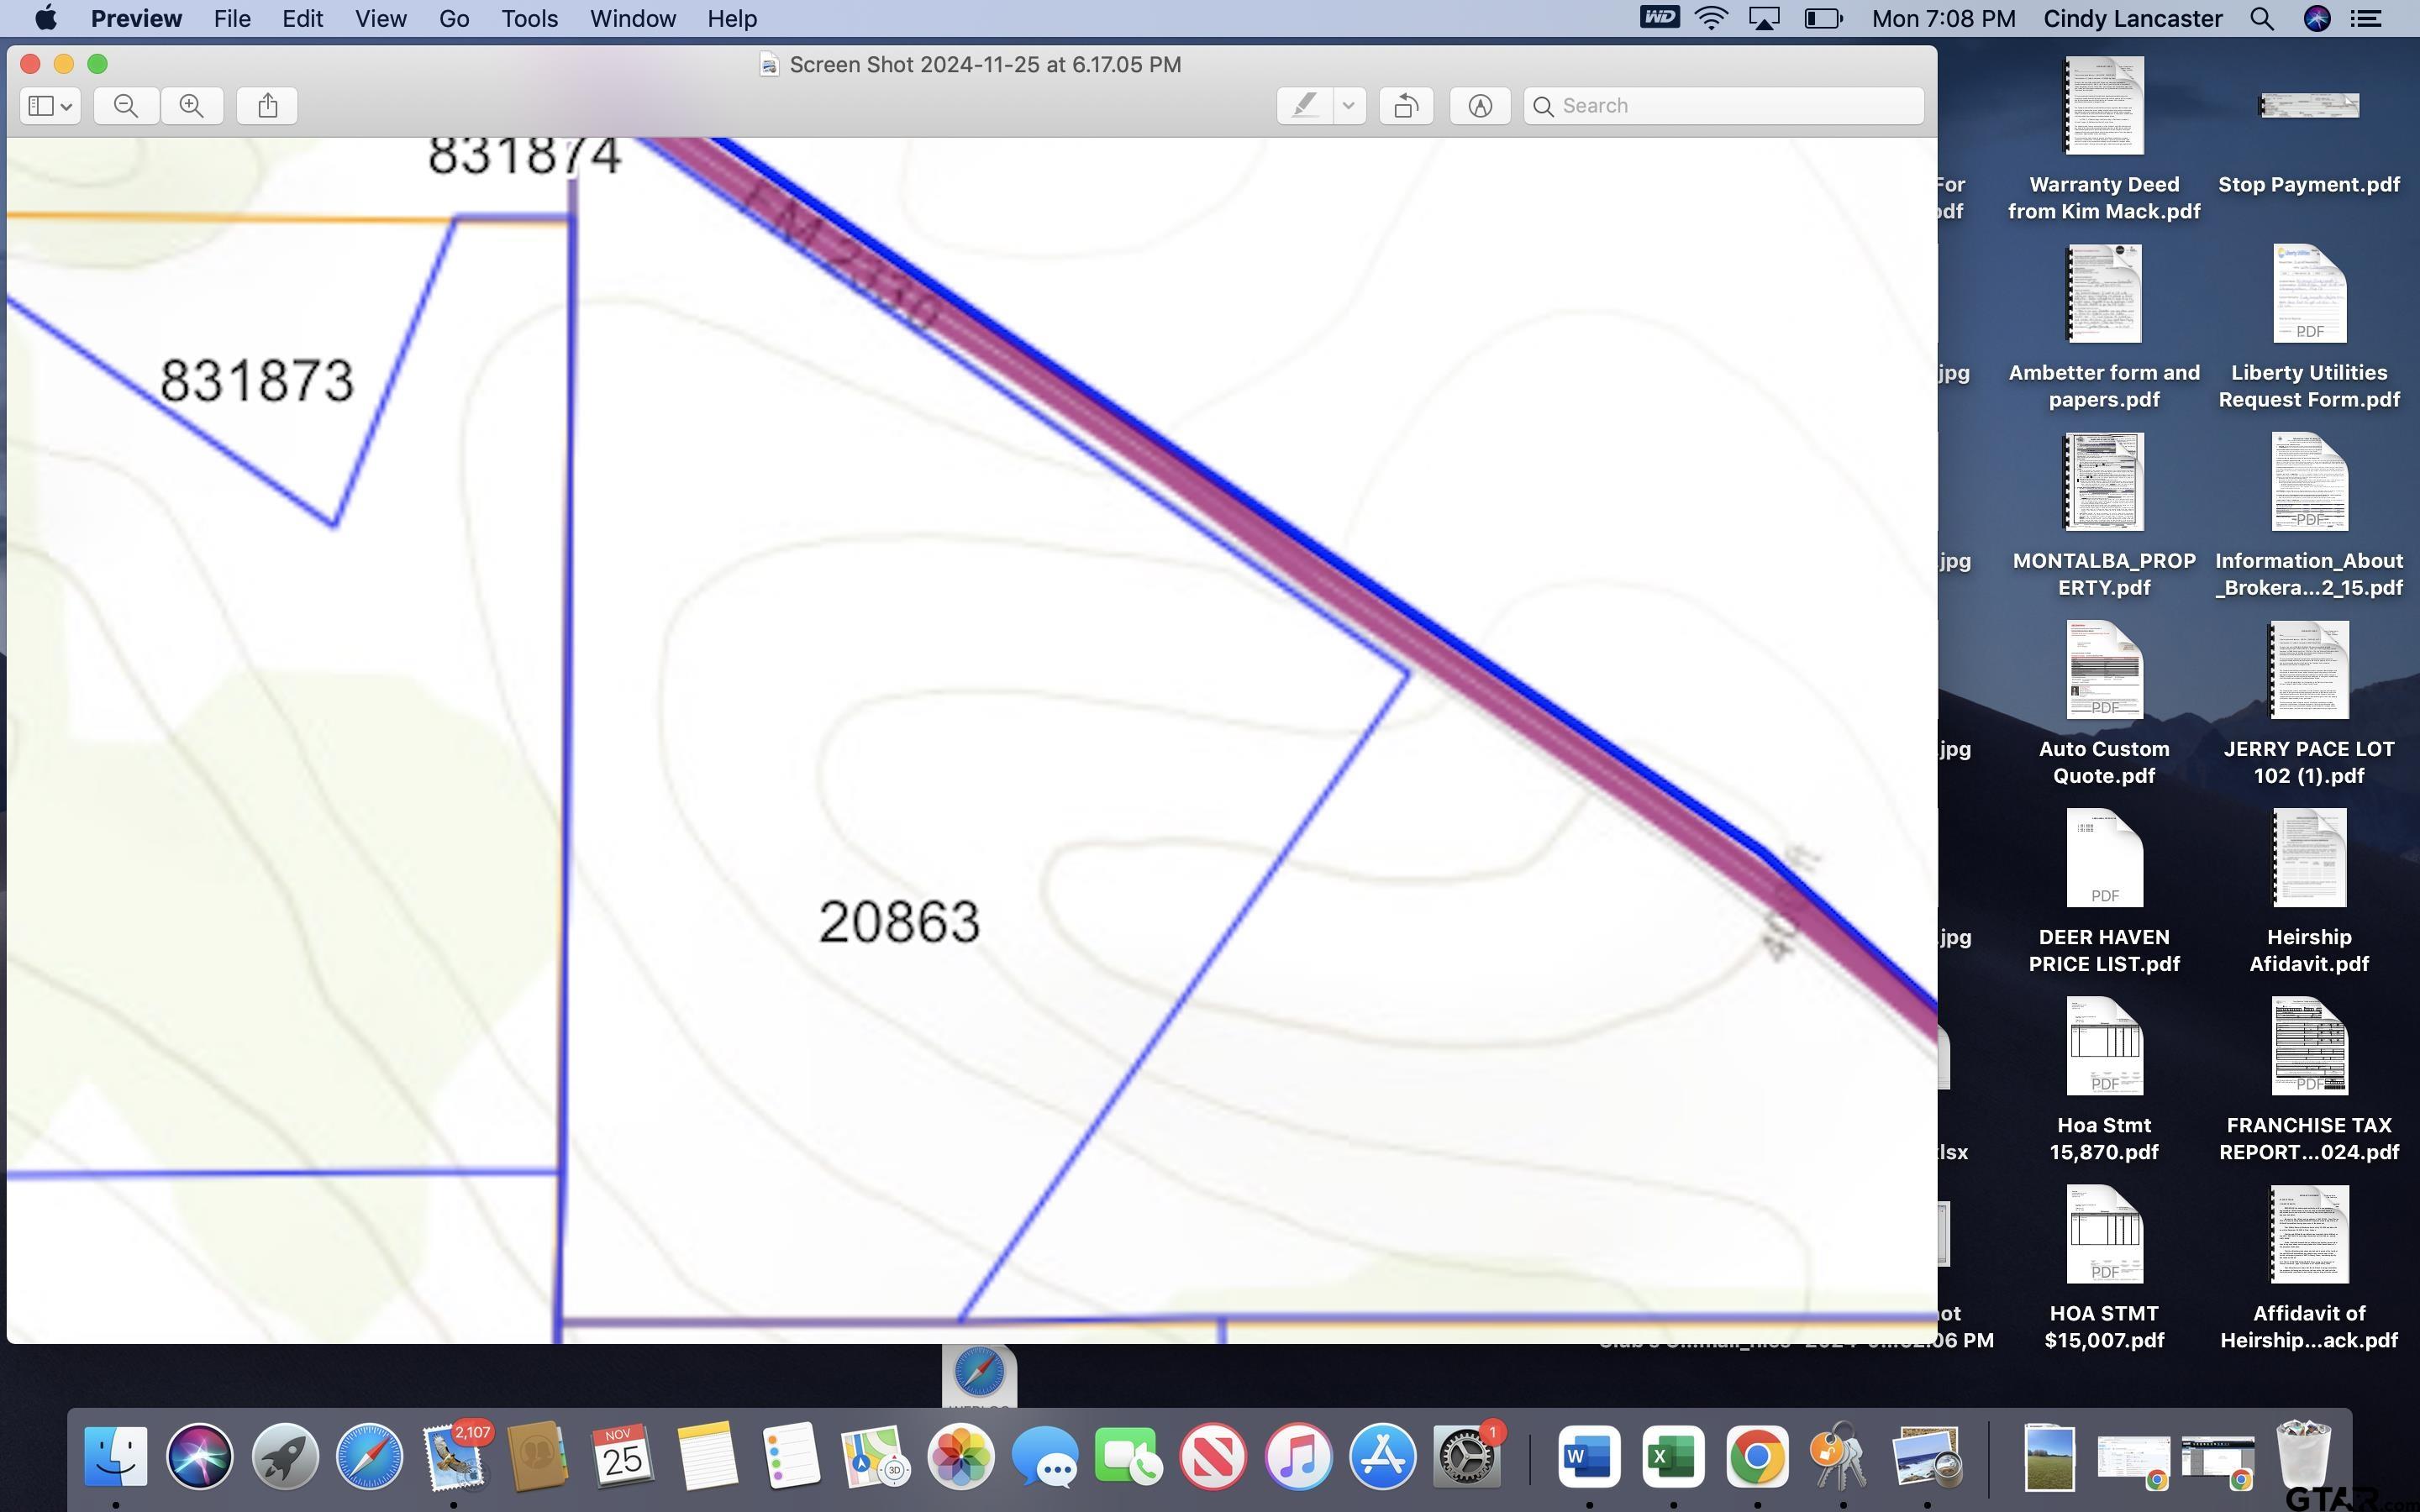2420x1512 pixels.
Task: Open the Cindy Lancaster user menu
Action: click(2132, 18)
